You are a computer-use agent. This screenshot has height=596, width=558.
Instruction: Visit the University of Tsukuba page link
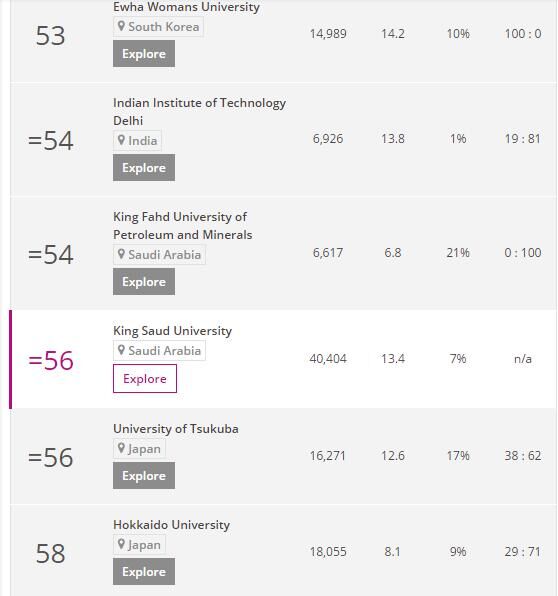pyautogui.click(x=176, y=429)
